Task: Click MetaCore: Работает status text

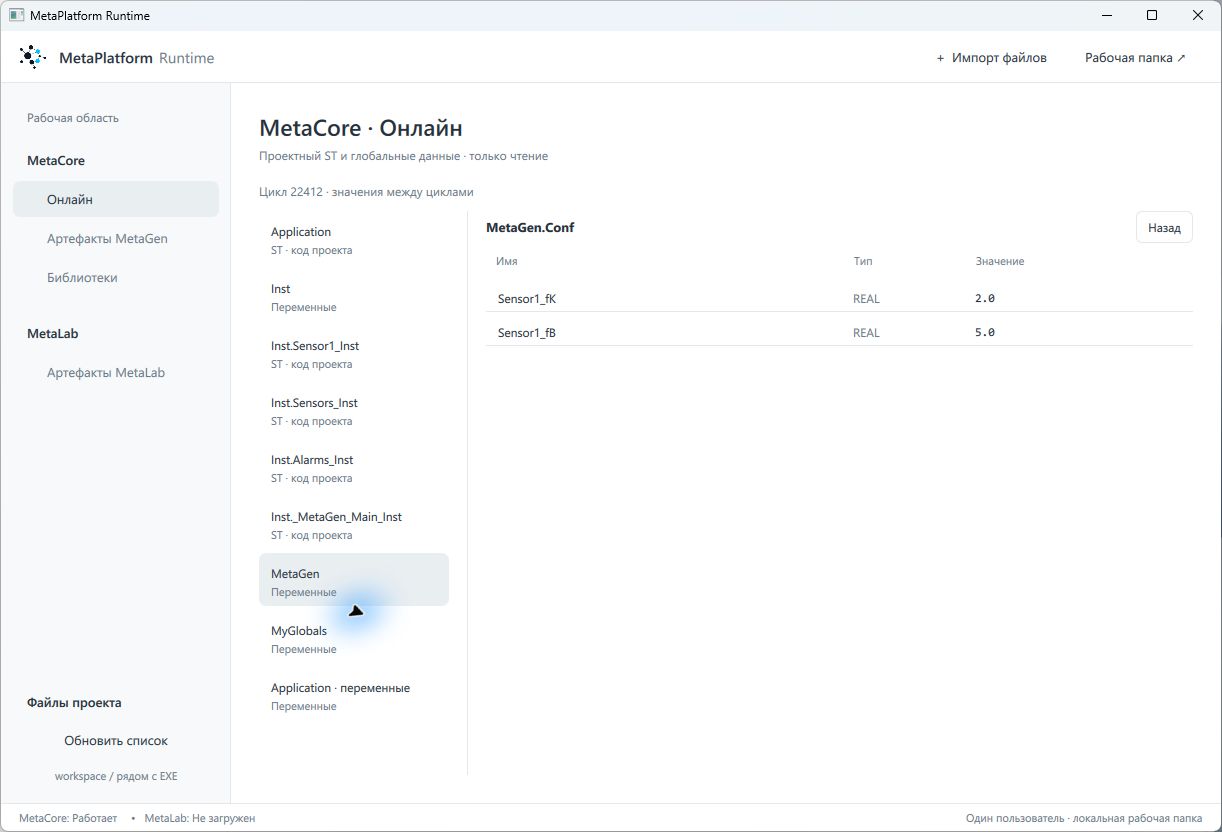Action: point(68,818)
